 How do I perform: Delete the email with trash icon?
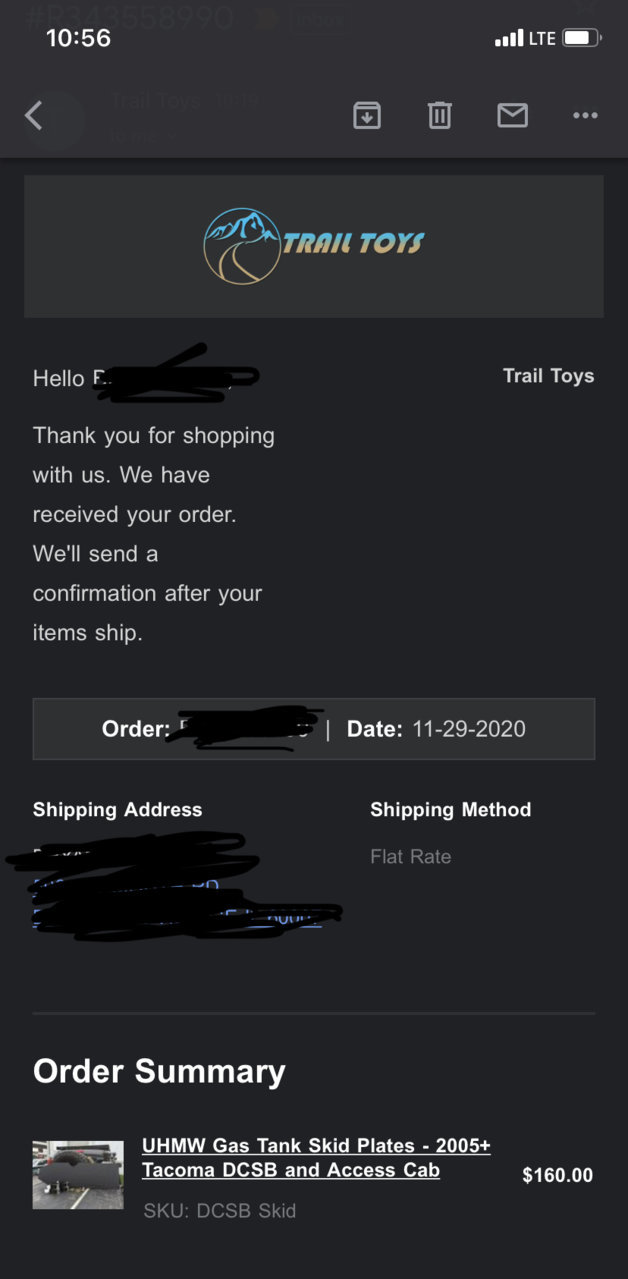pos(440,116)
